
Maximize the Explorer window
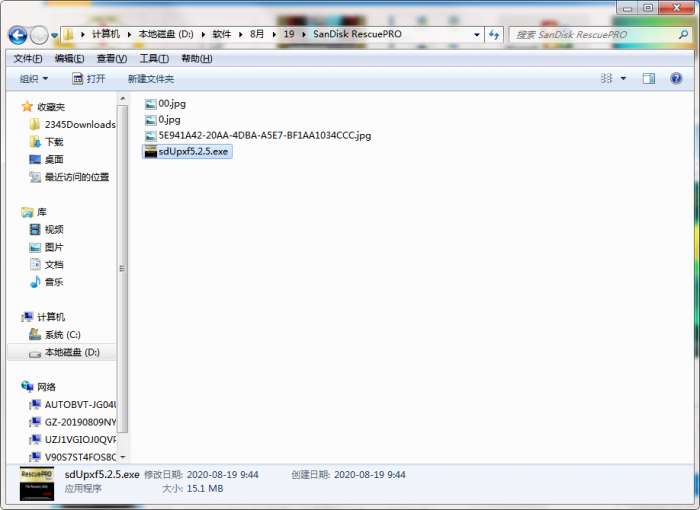tap(648, 8)
